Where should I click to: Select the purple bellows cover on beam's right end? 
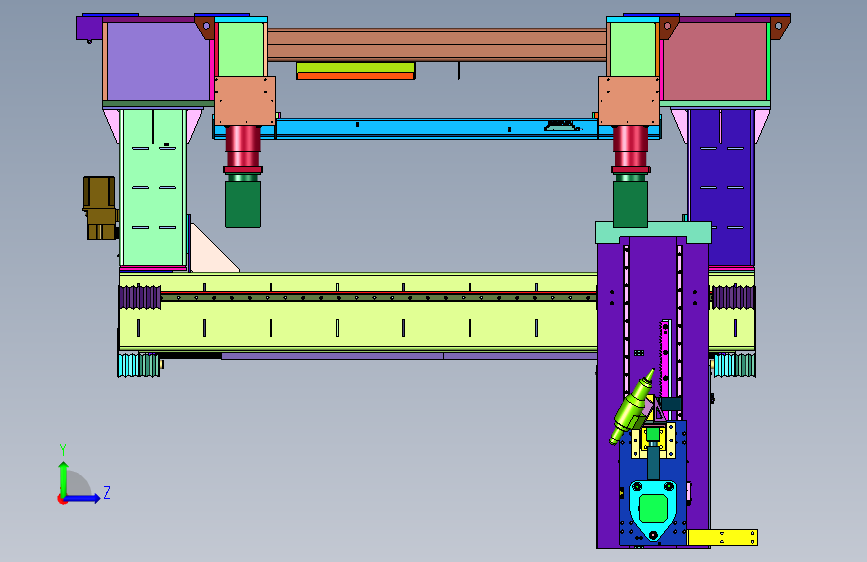click(x=733, y=297)
